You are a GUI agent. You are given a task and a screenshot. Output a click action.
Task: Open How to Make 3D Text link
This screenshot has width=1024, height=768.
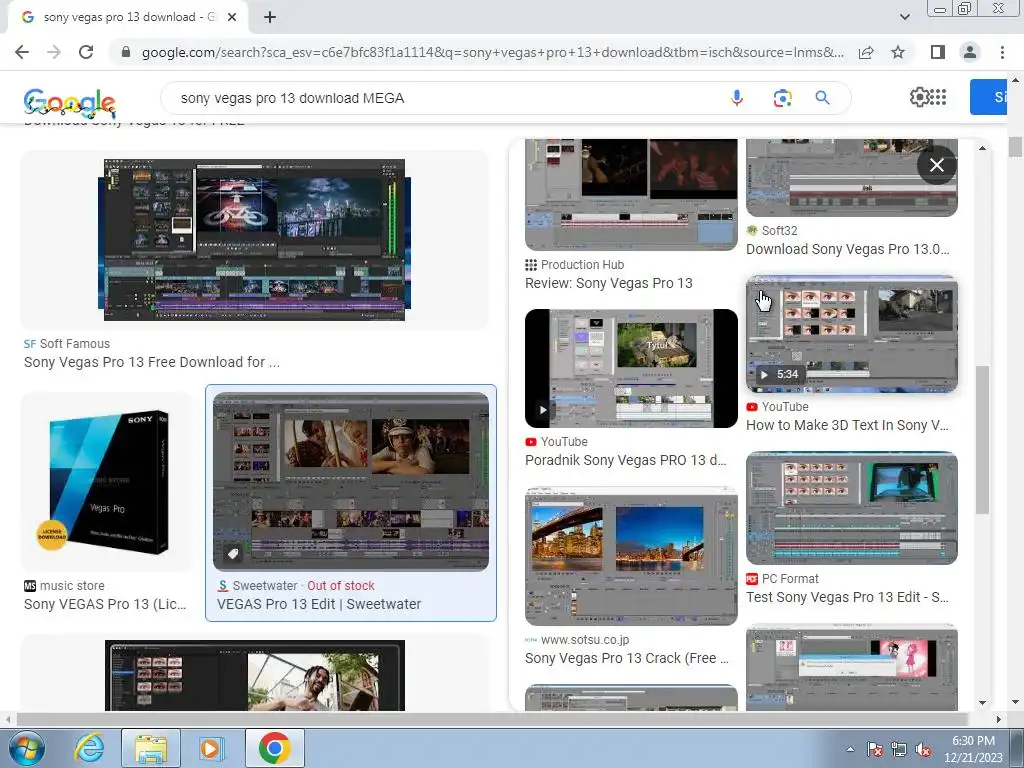point(847,425)
